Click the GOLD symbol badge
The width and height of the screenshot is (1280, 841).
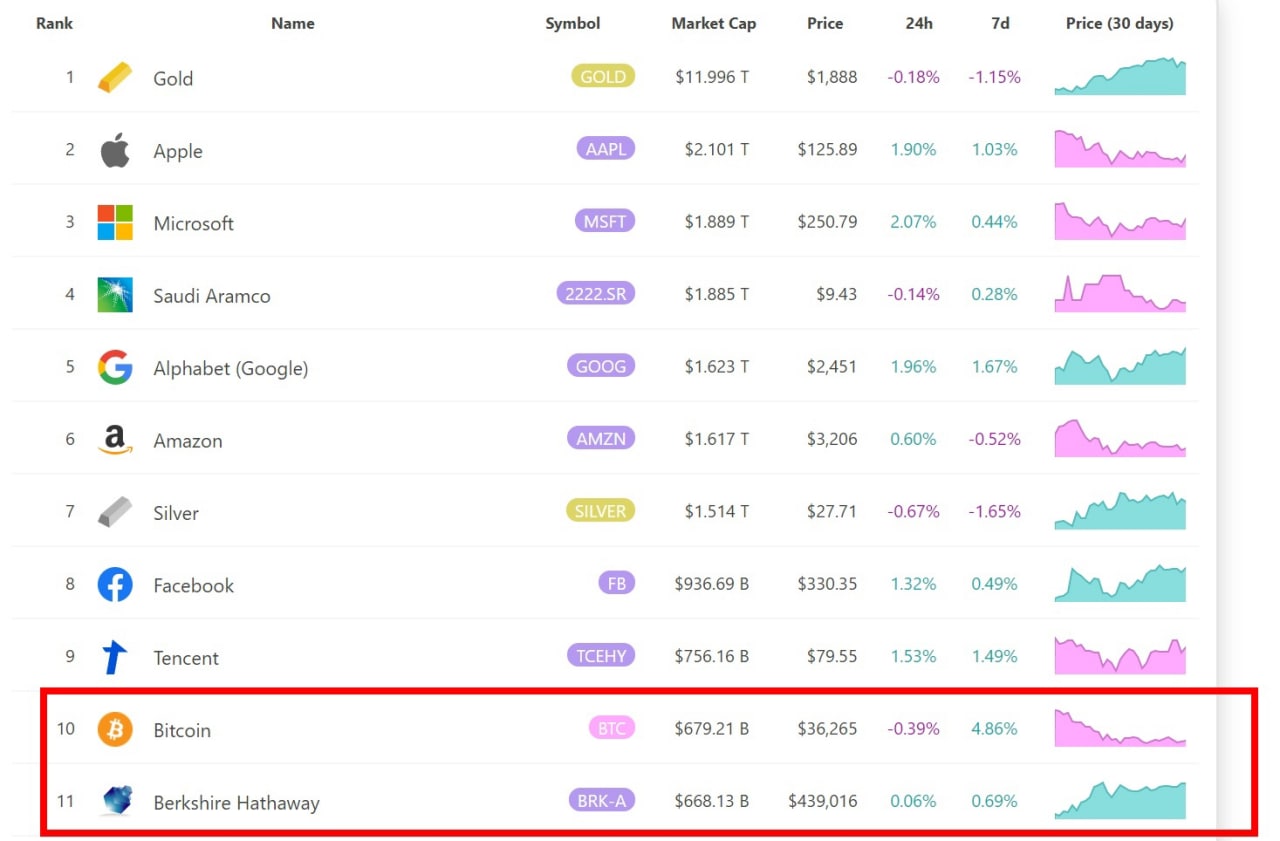(603, 76)
